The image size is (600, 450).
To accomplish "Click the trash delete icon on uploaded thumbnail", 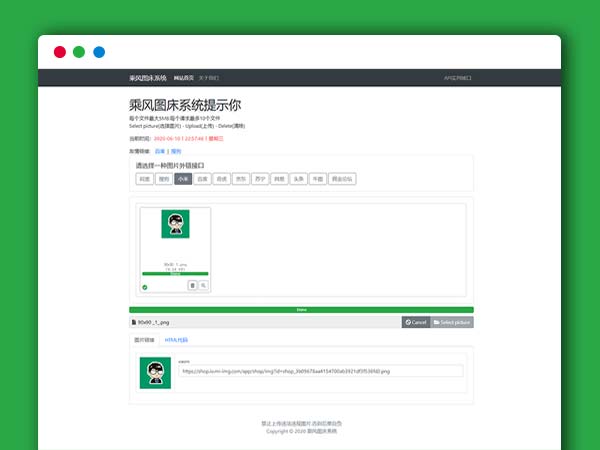I will (193, 285).
